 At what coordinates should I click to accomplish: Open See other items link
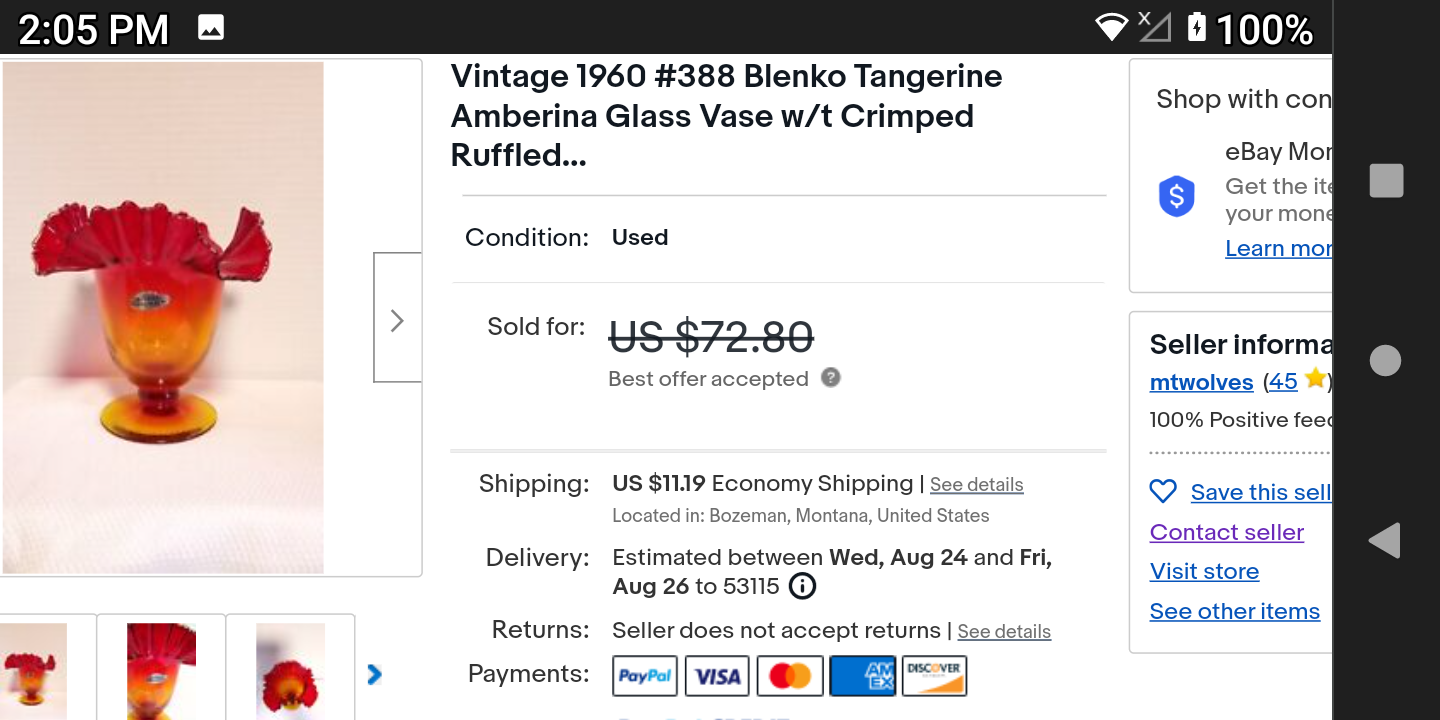tap(1235, 611)
